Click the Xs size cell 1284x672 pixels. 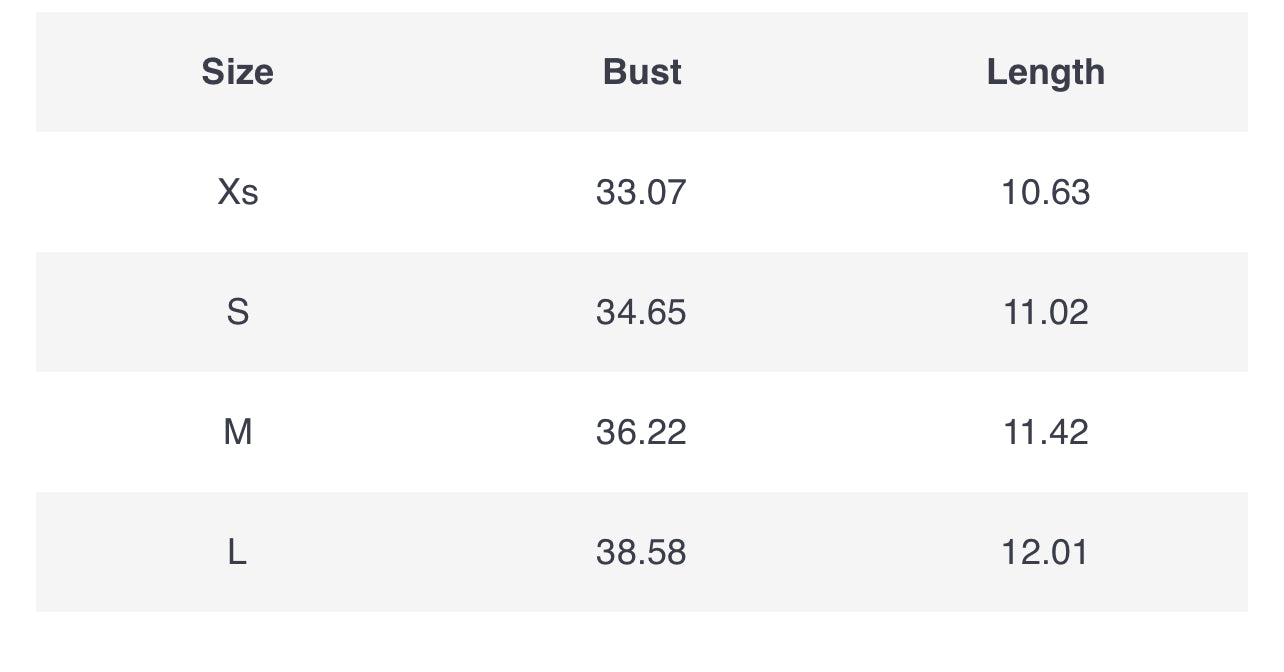(238, 192)
